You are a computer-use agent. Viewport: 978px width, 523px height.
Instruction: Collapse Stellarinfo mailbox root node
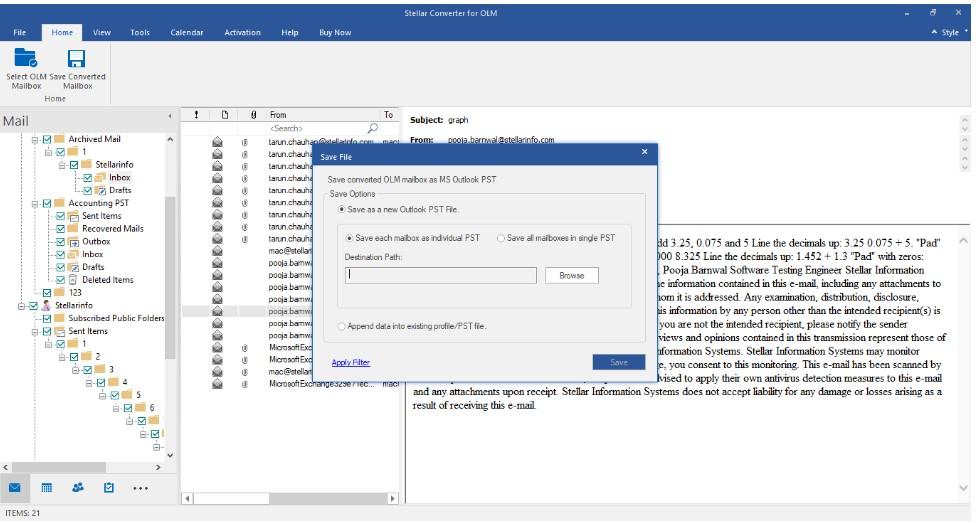point(21,306)
